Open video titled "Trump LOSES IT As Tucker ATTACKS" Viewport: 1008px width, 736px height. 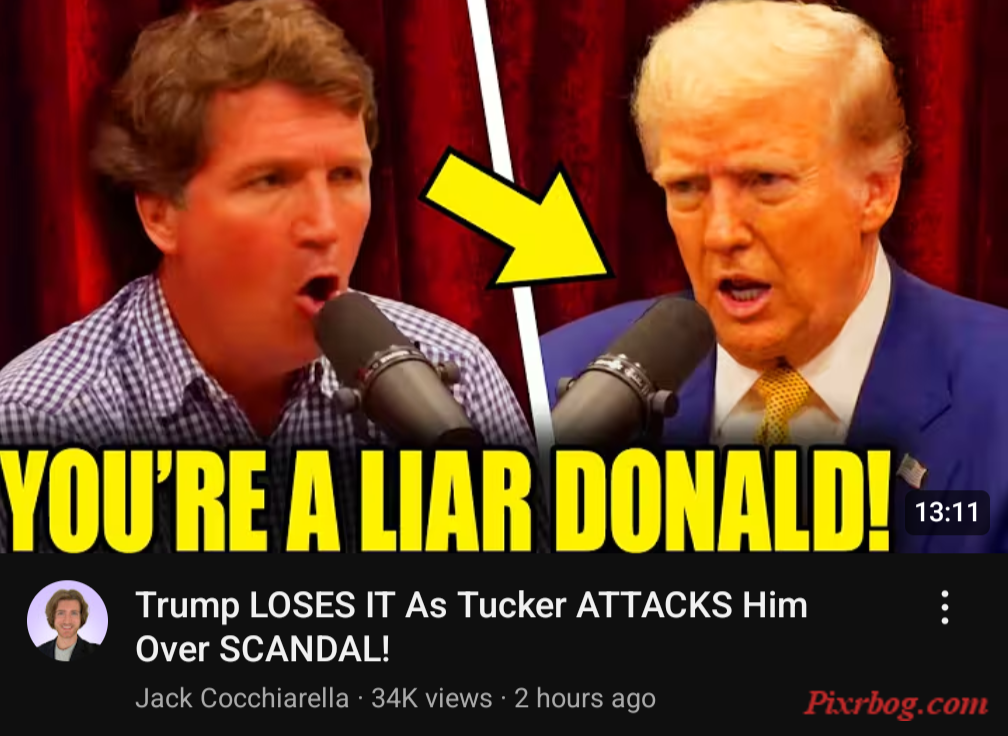pyautogui.click(x=471, y=626)
